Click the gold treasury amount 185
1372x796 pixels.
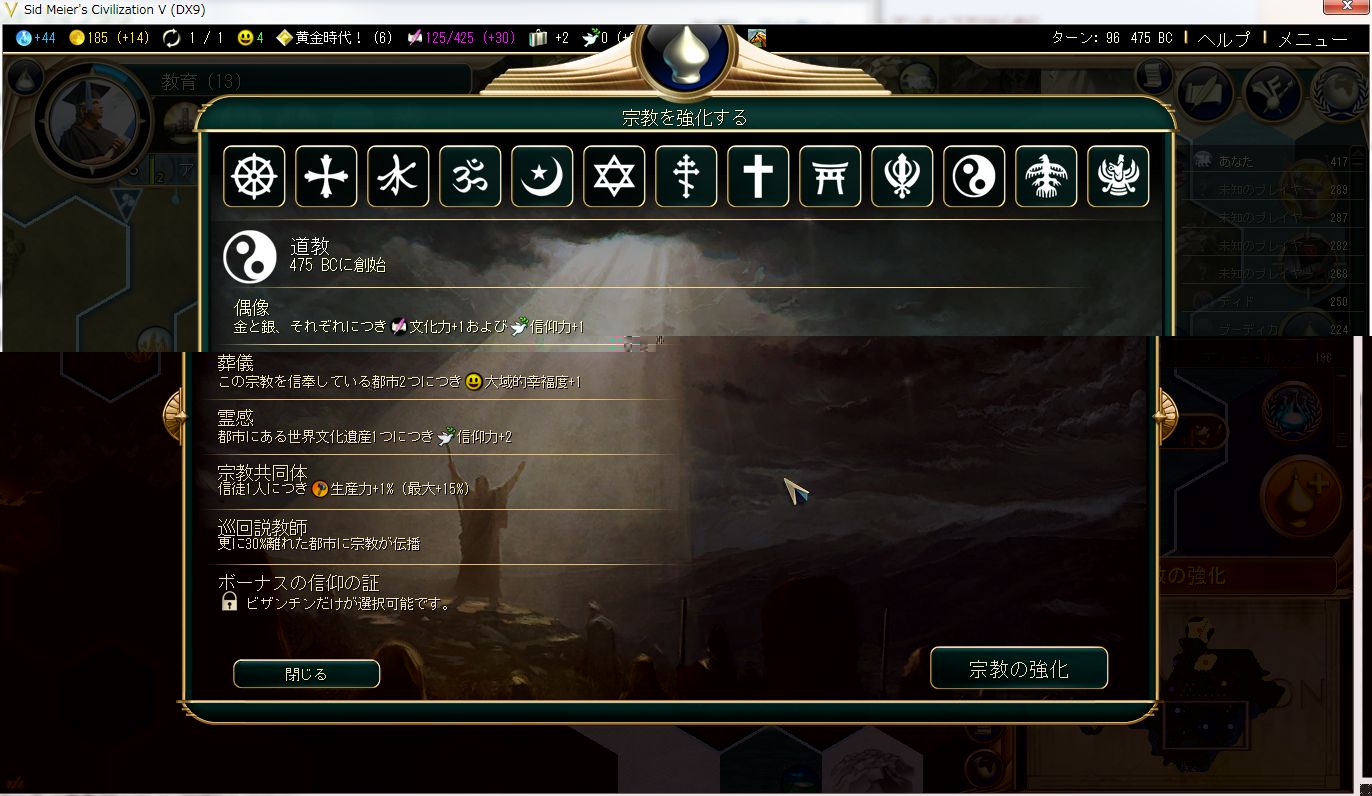[97, 38]
